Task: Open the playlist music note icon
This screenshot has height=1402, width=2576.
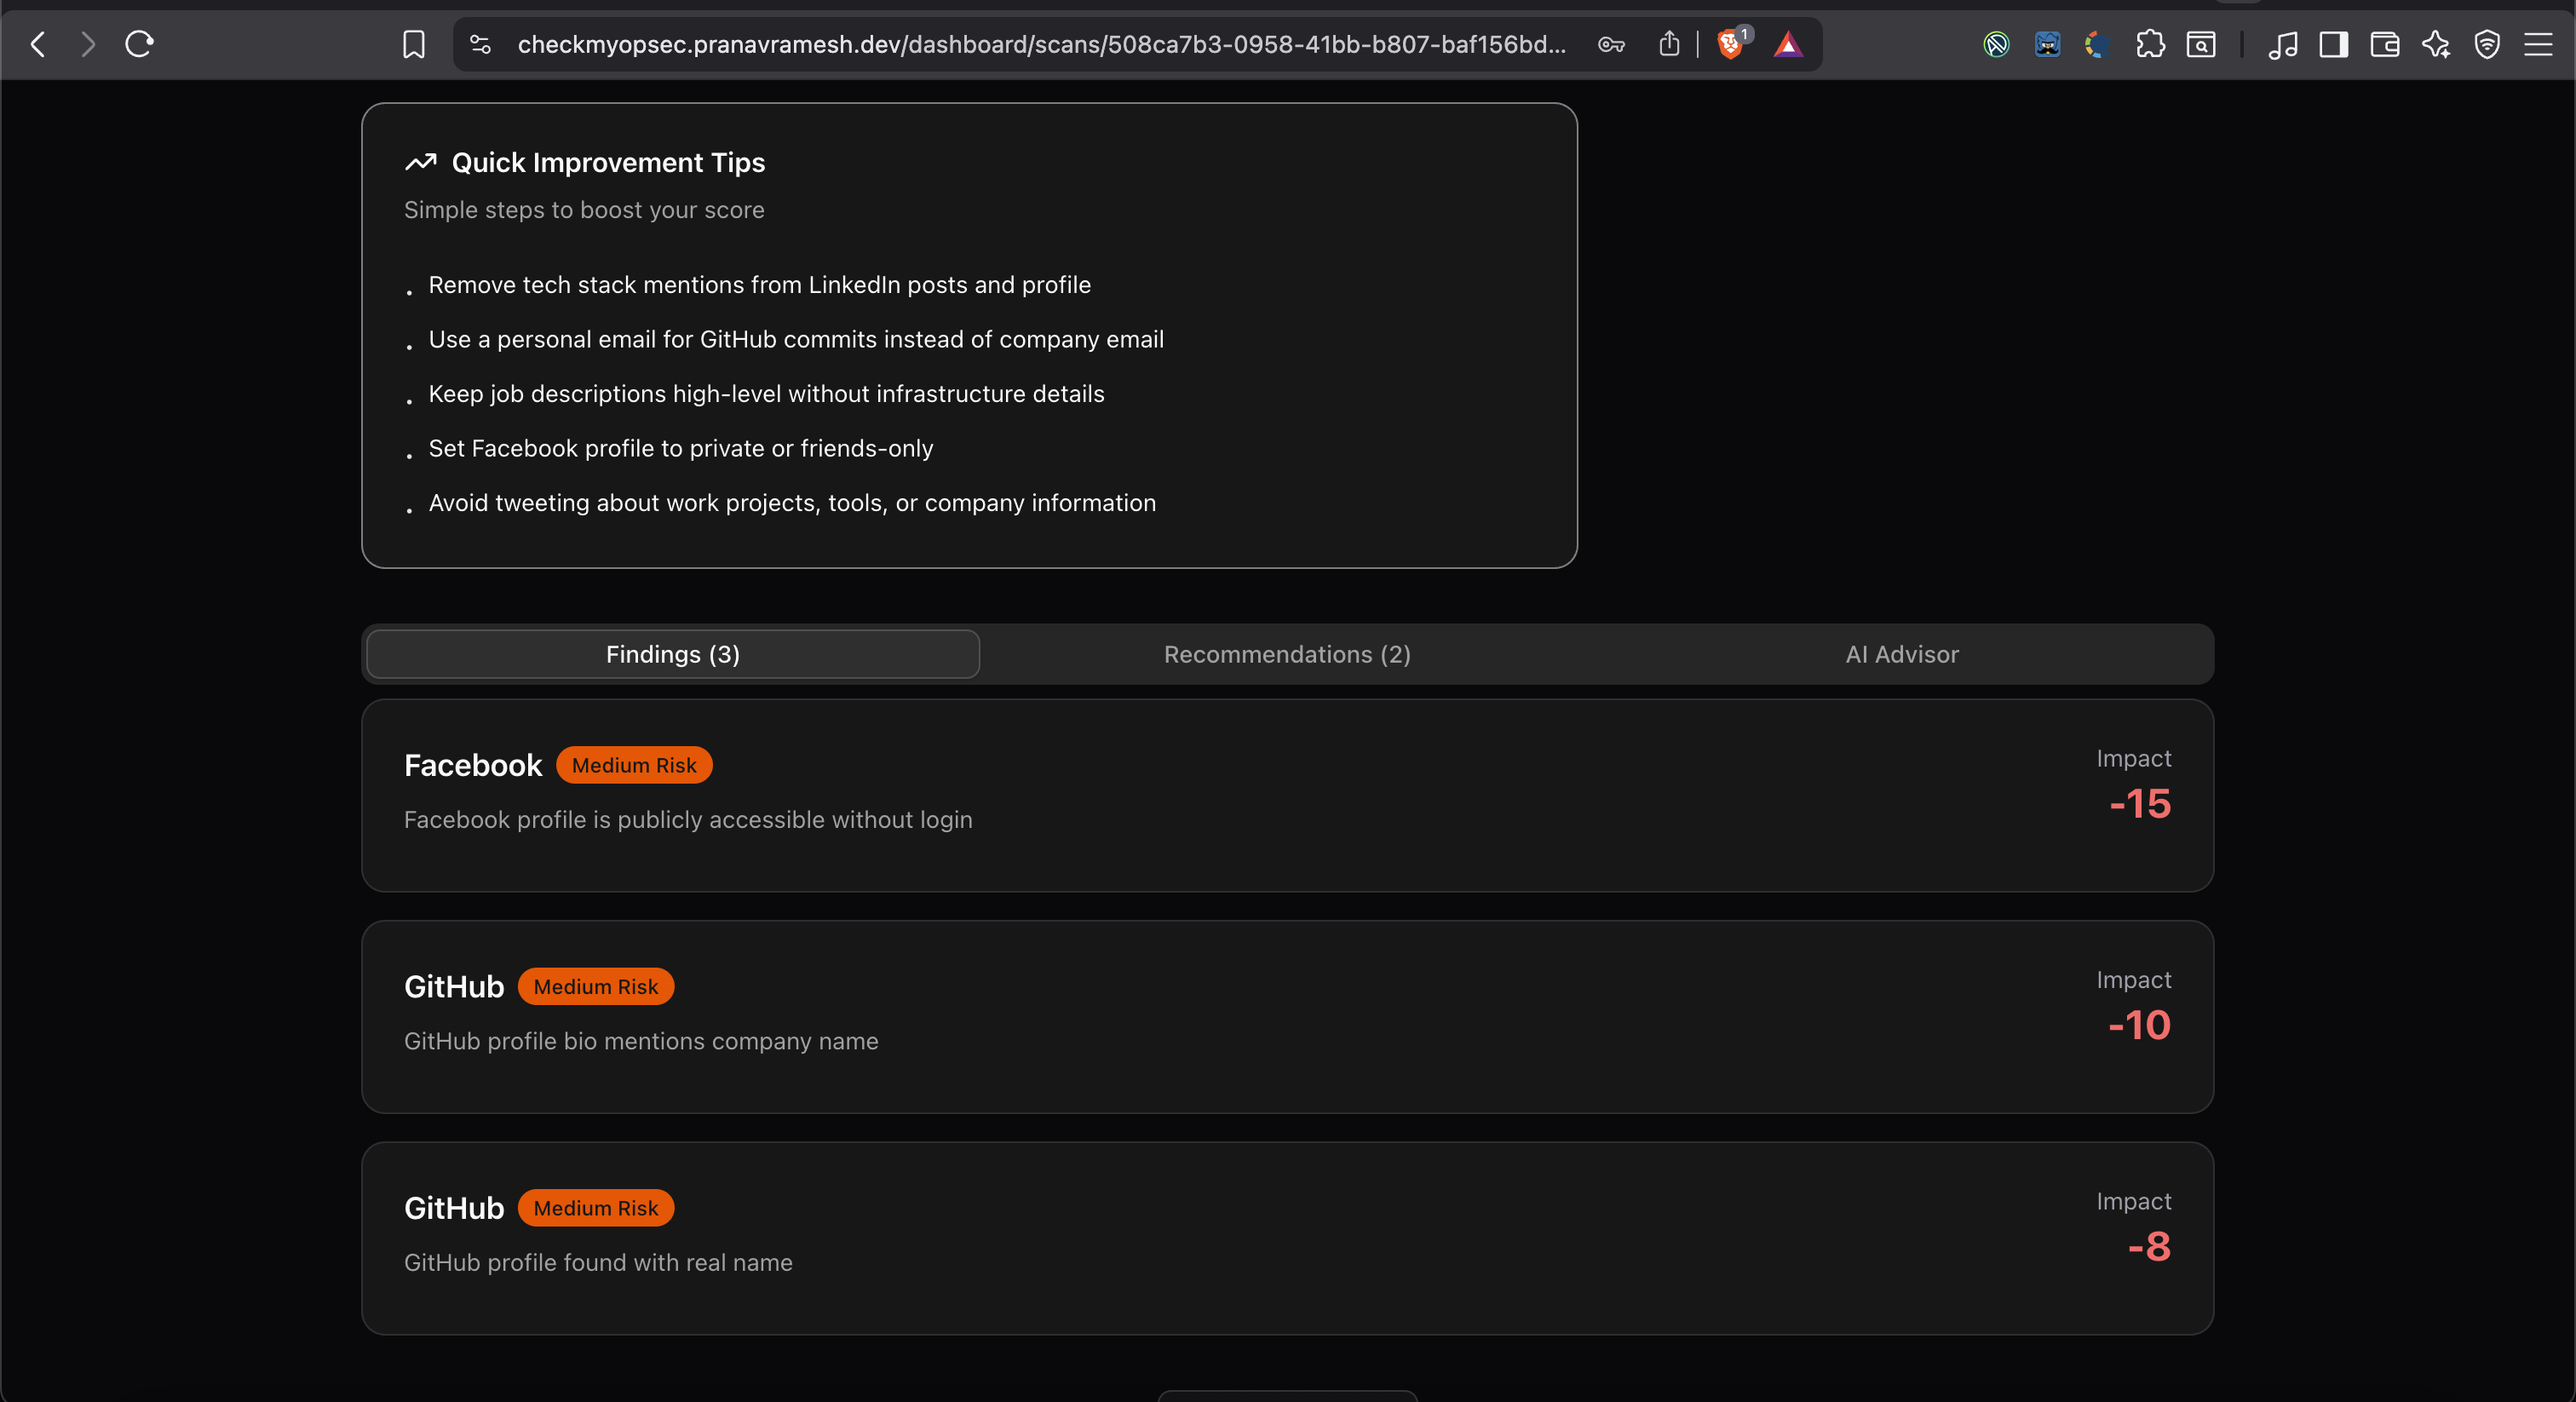Action: (2282, 44)
